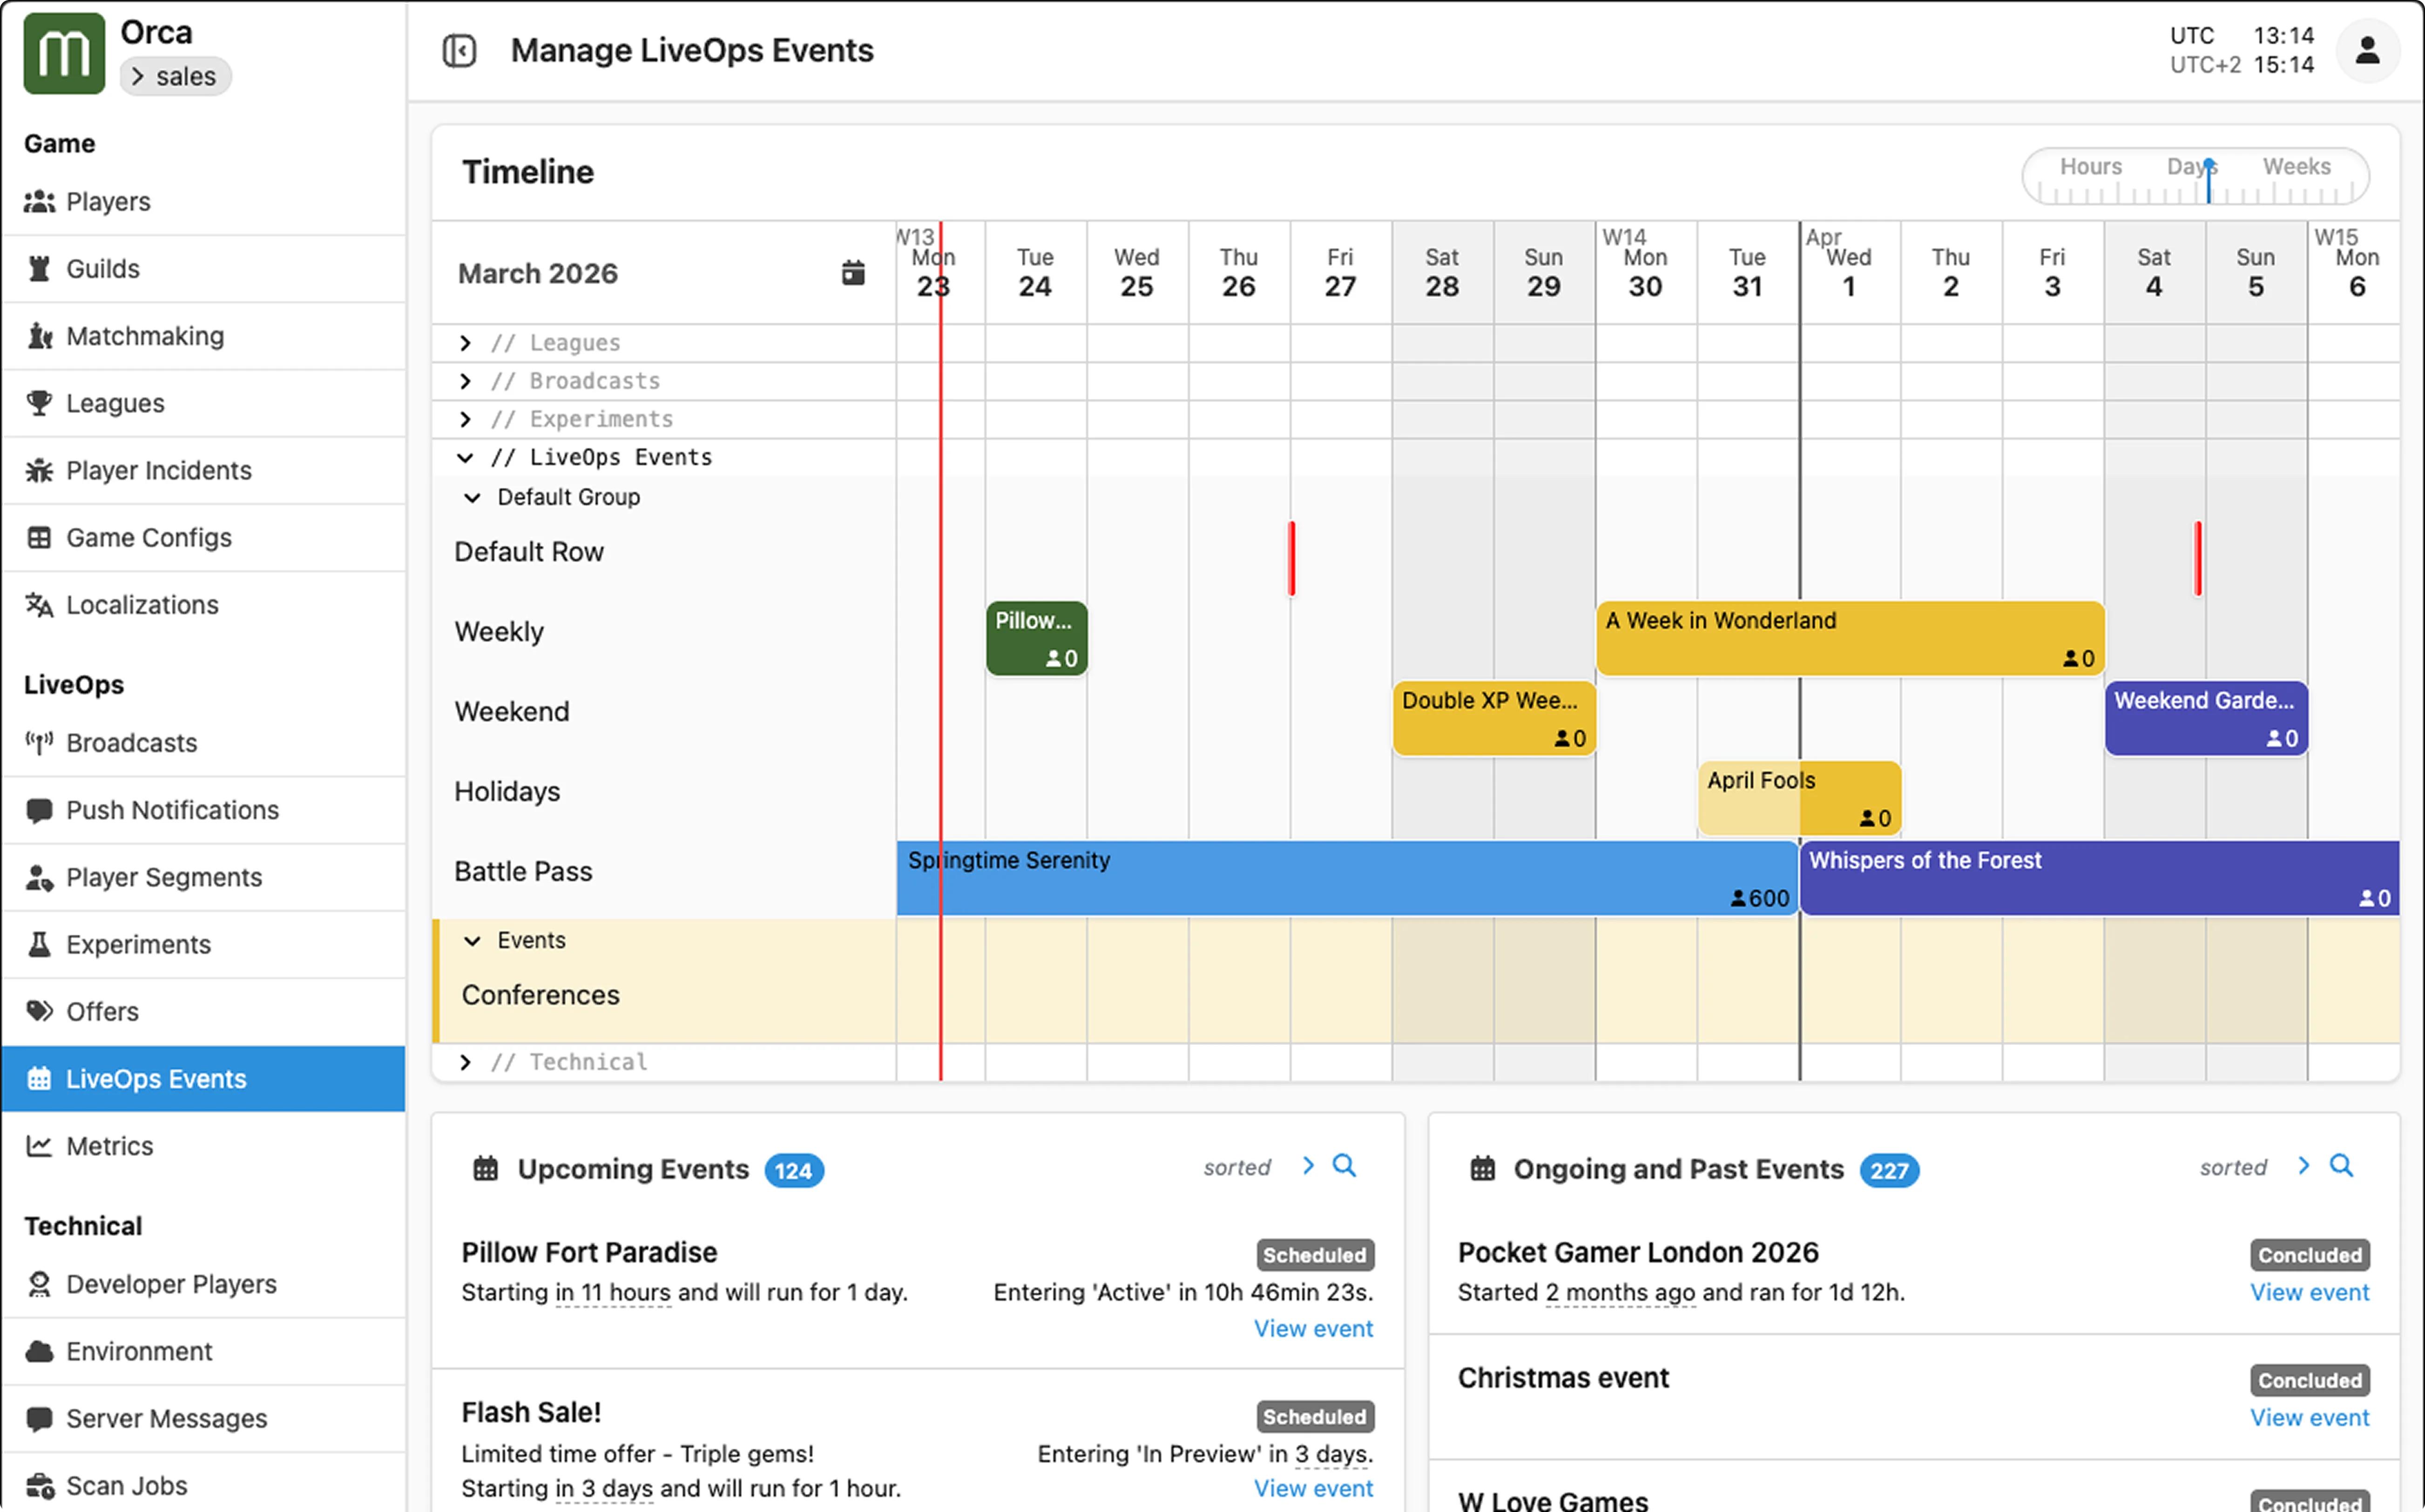Open the calendar picker next to March 2026
The height and width of the screenshot is (1512, 2425).
click(x=852, y=272)
